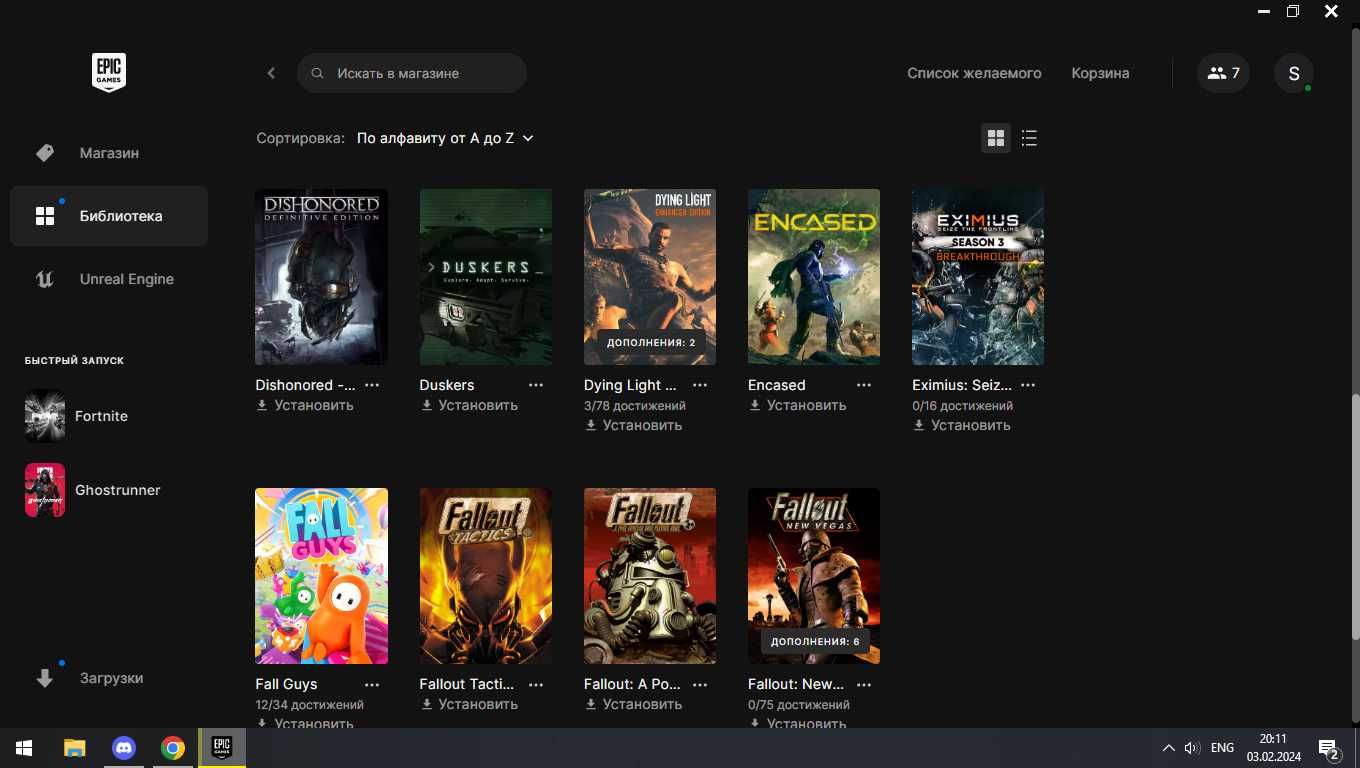Open options menu for Fallout: New Vegas
Viewport: 1360px width, 768px height.
click(864, 684)
